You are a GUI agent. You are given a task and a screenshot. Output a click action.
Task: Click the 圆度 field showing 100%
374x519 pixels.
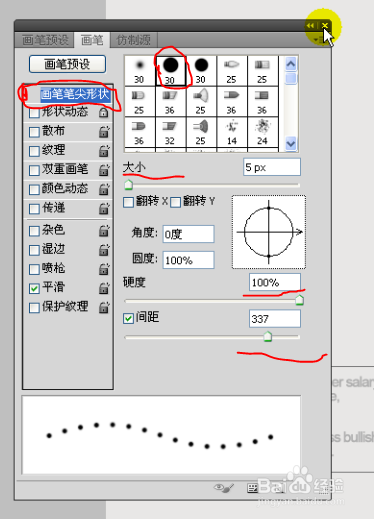(x=188, y=260)
